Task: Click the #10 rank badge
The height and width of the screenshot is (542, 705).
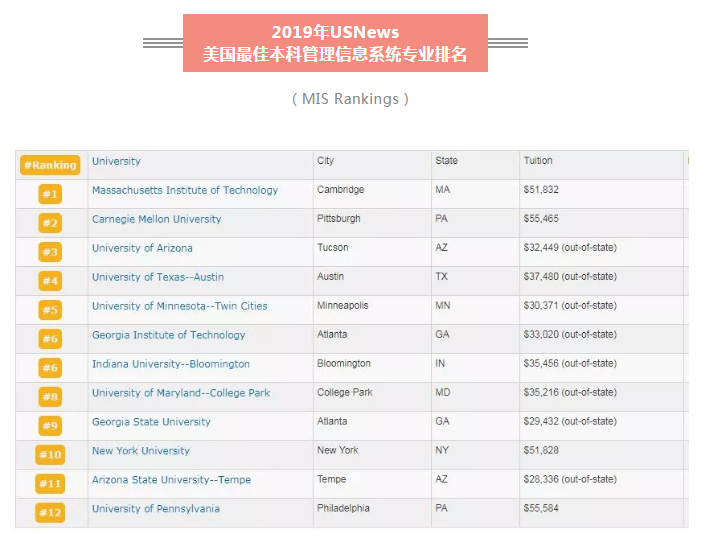Action: coord(50,455)
